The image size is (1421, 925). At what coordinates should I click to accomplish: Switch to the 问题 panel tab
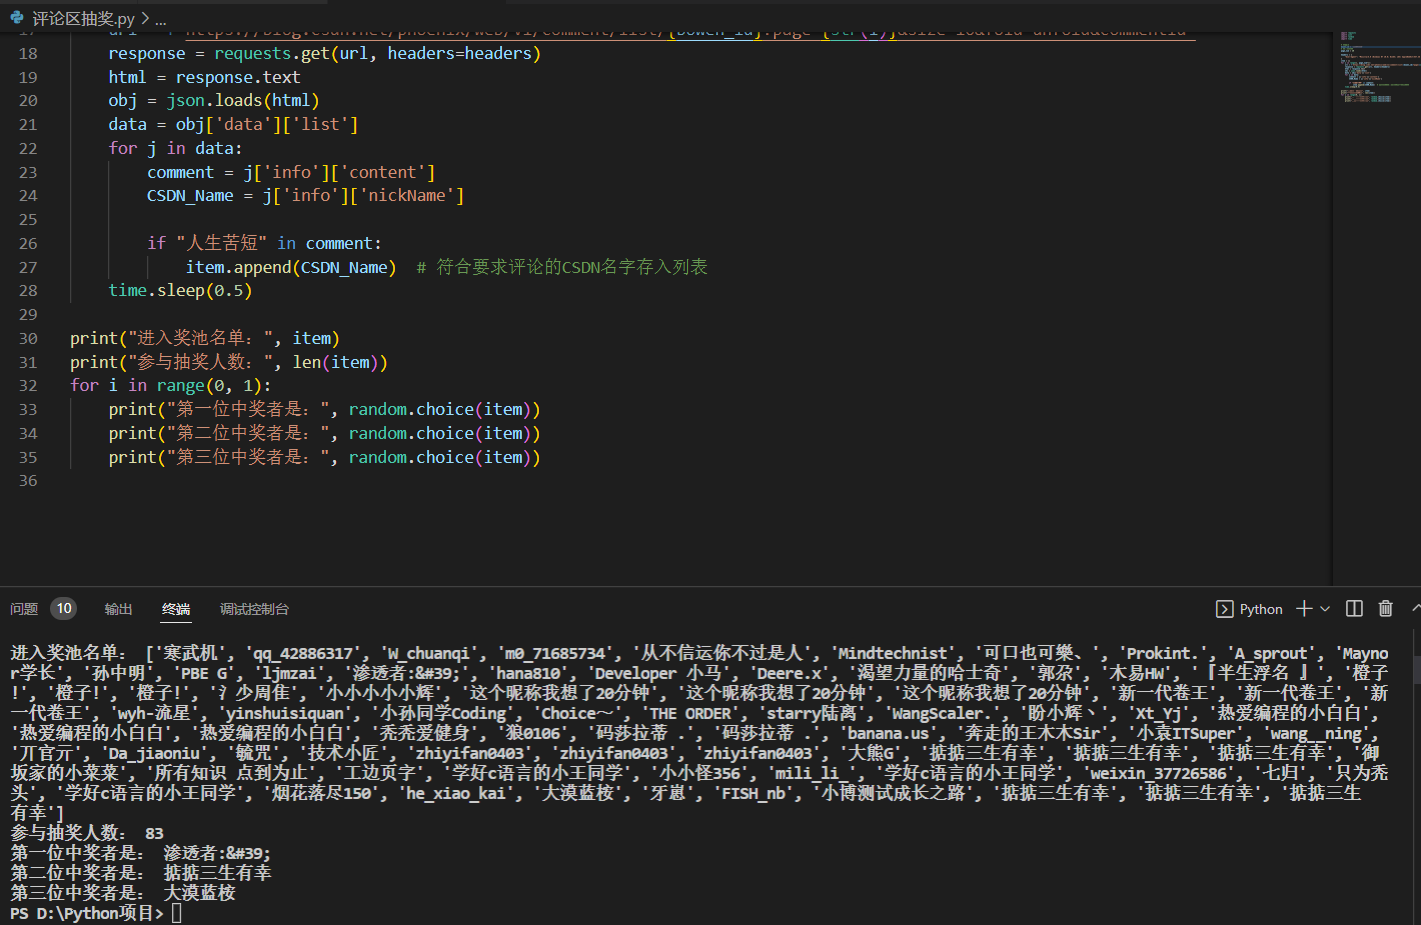(x=24, y=609)
